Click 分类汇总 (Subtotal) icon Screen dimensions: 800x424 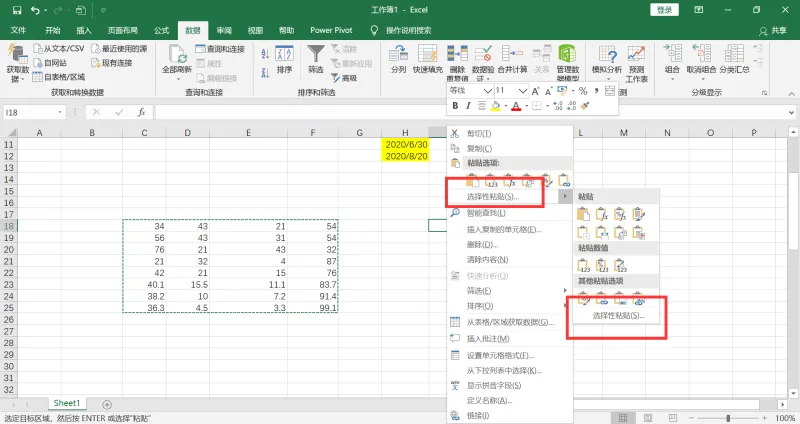(734, 59)
